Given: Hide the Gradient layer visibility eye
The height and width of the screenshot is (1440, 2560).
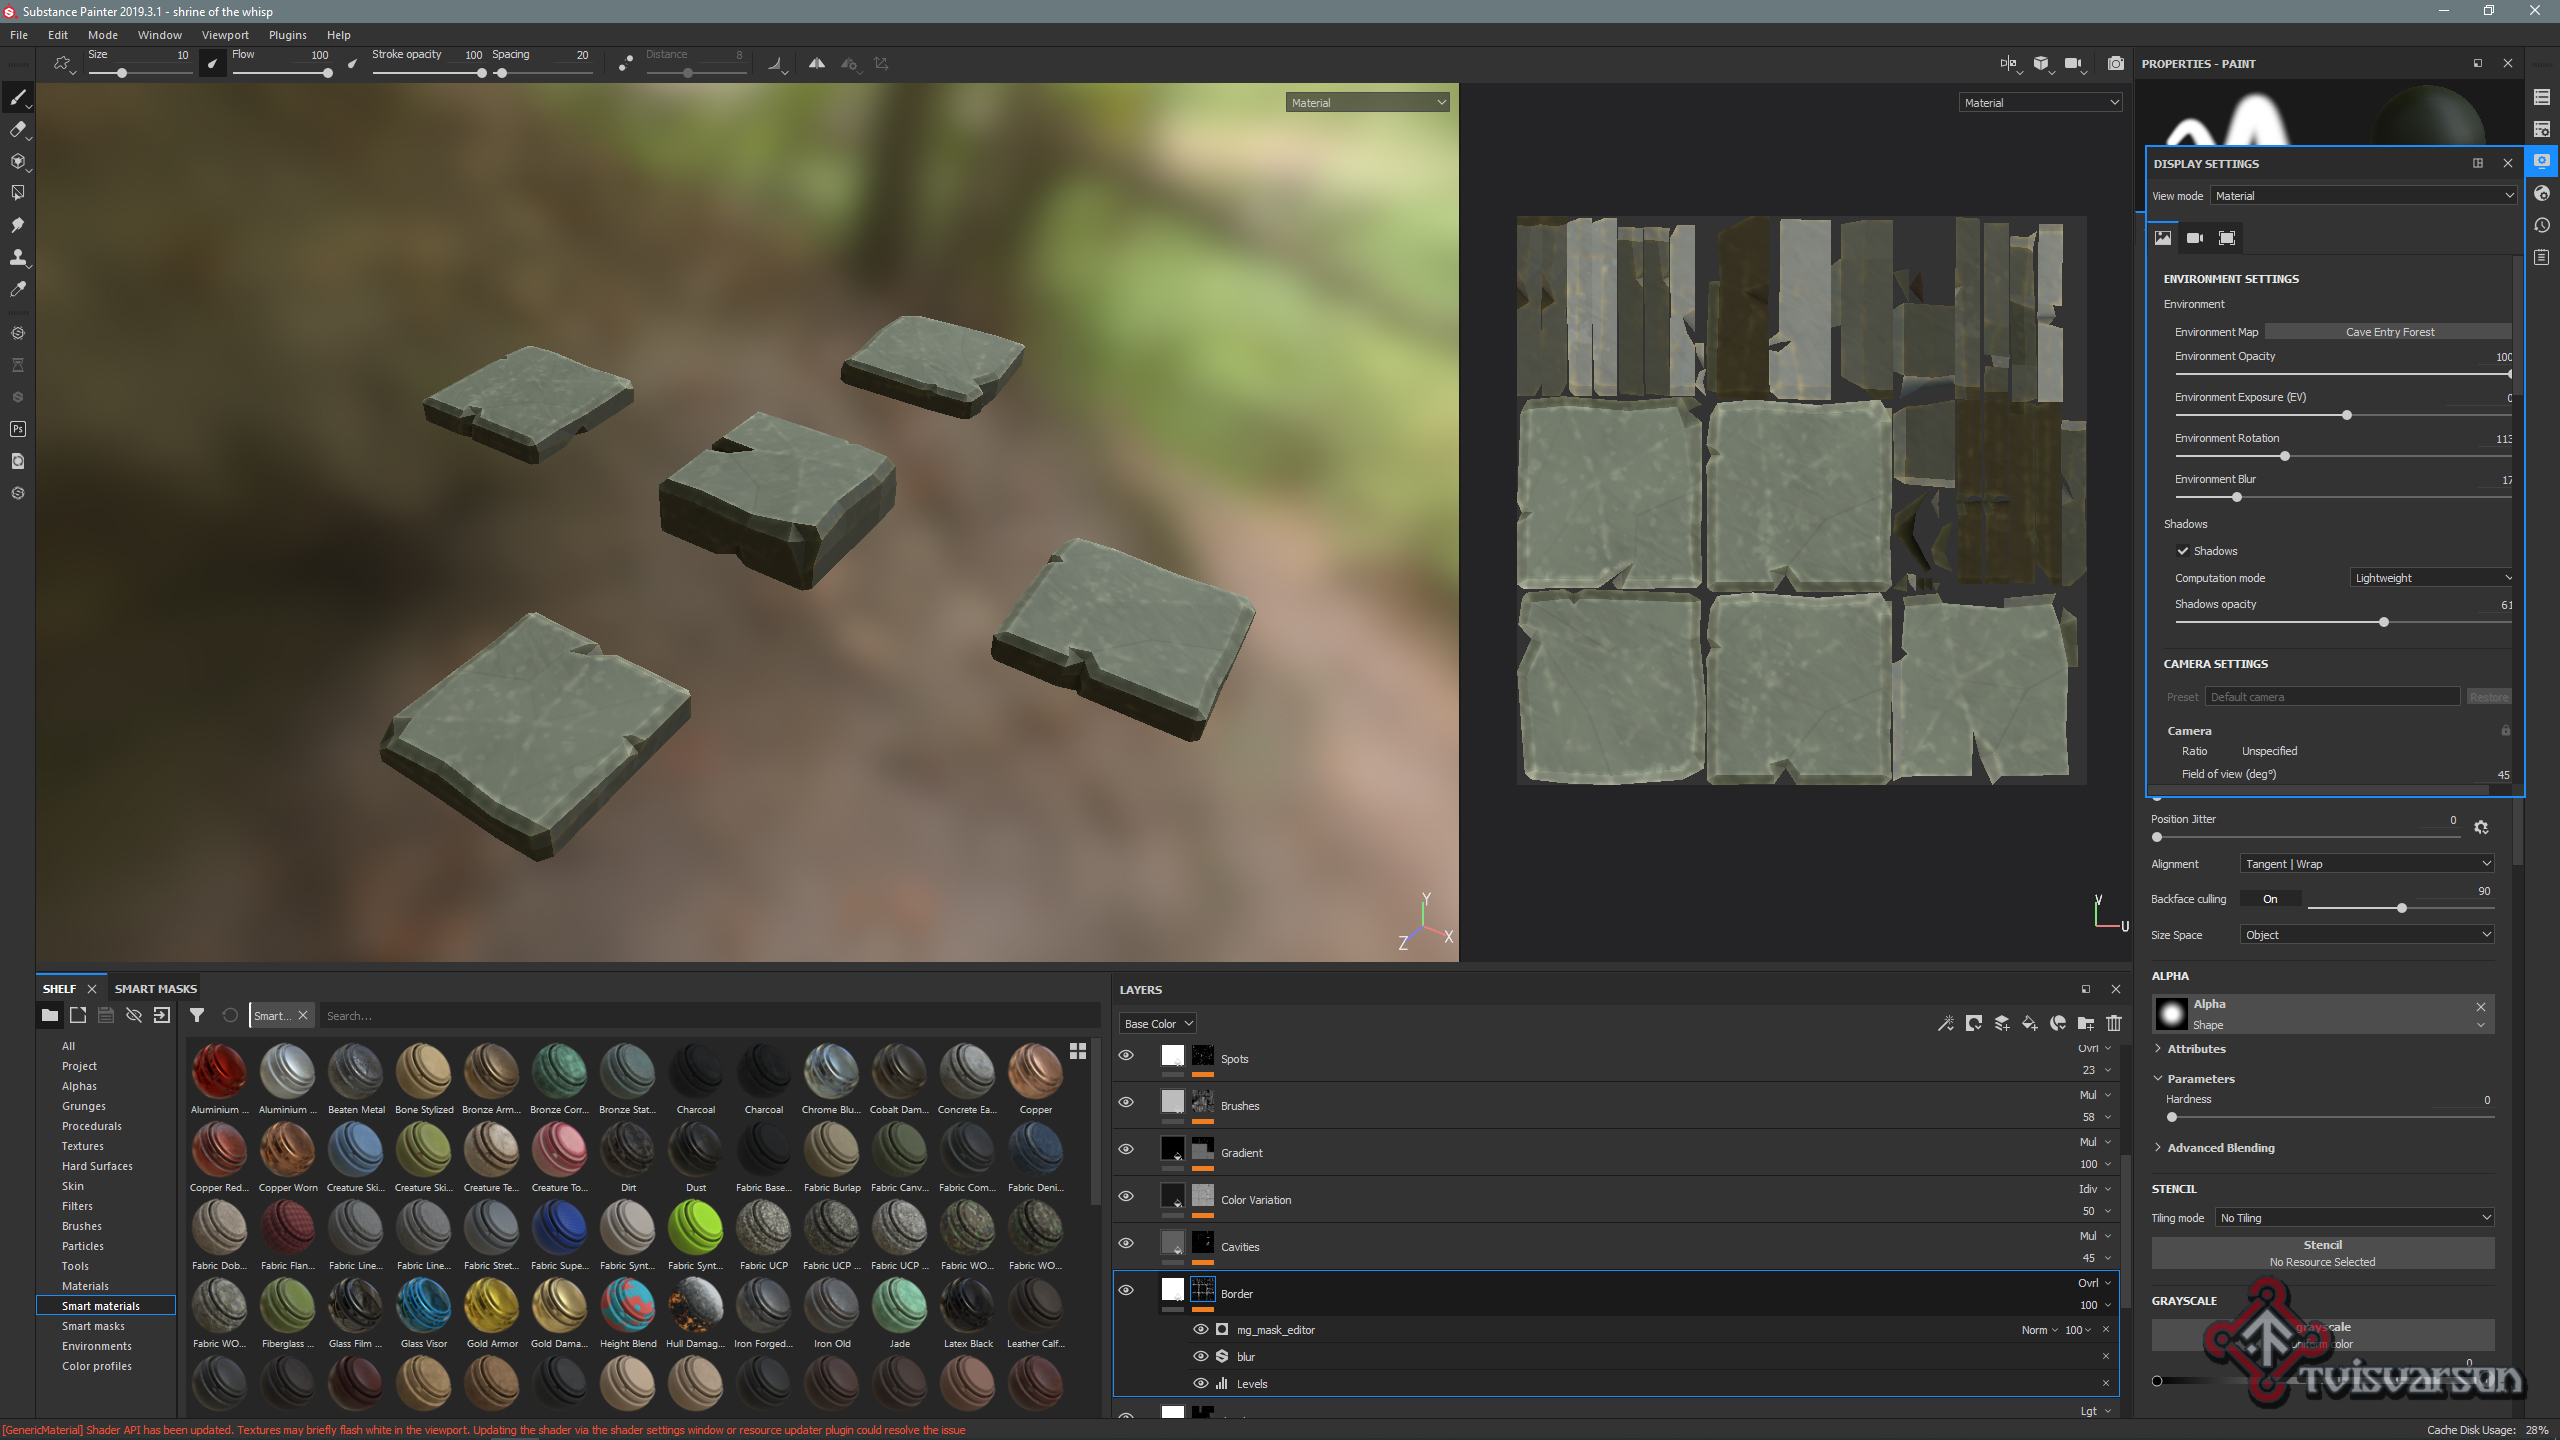Looking at the screenshot, I should (x=1126, y=1150).
